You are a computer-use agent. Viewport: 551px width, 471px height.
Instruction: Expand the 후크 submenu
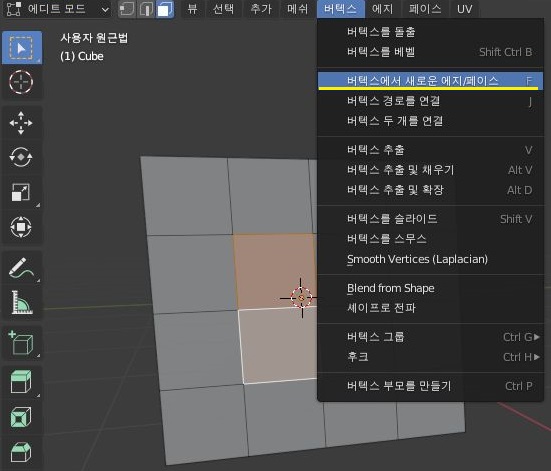point(430,357)
